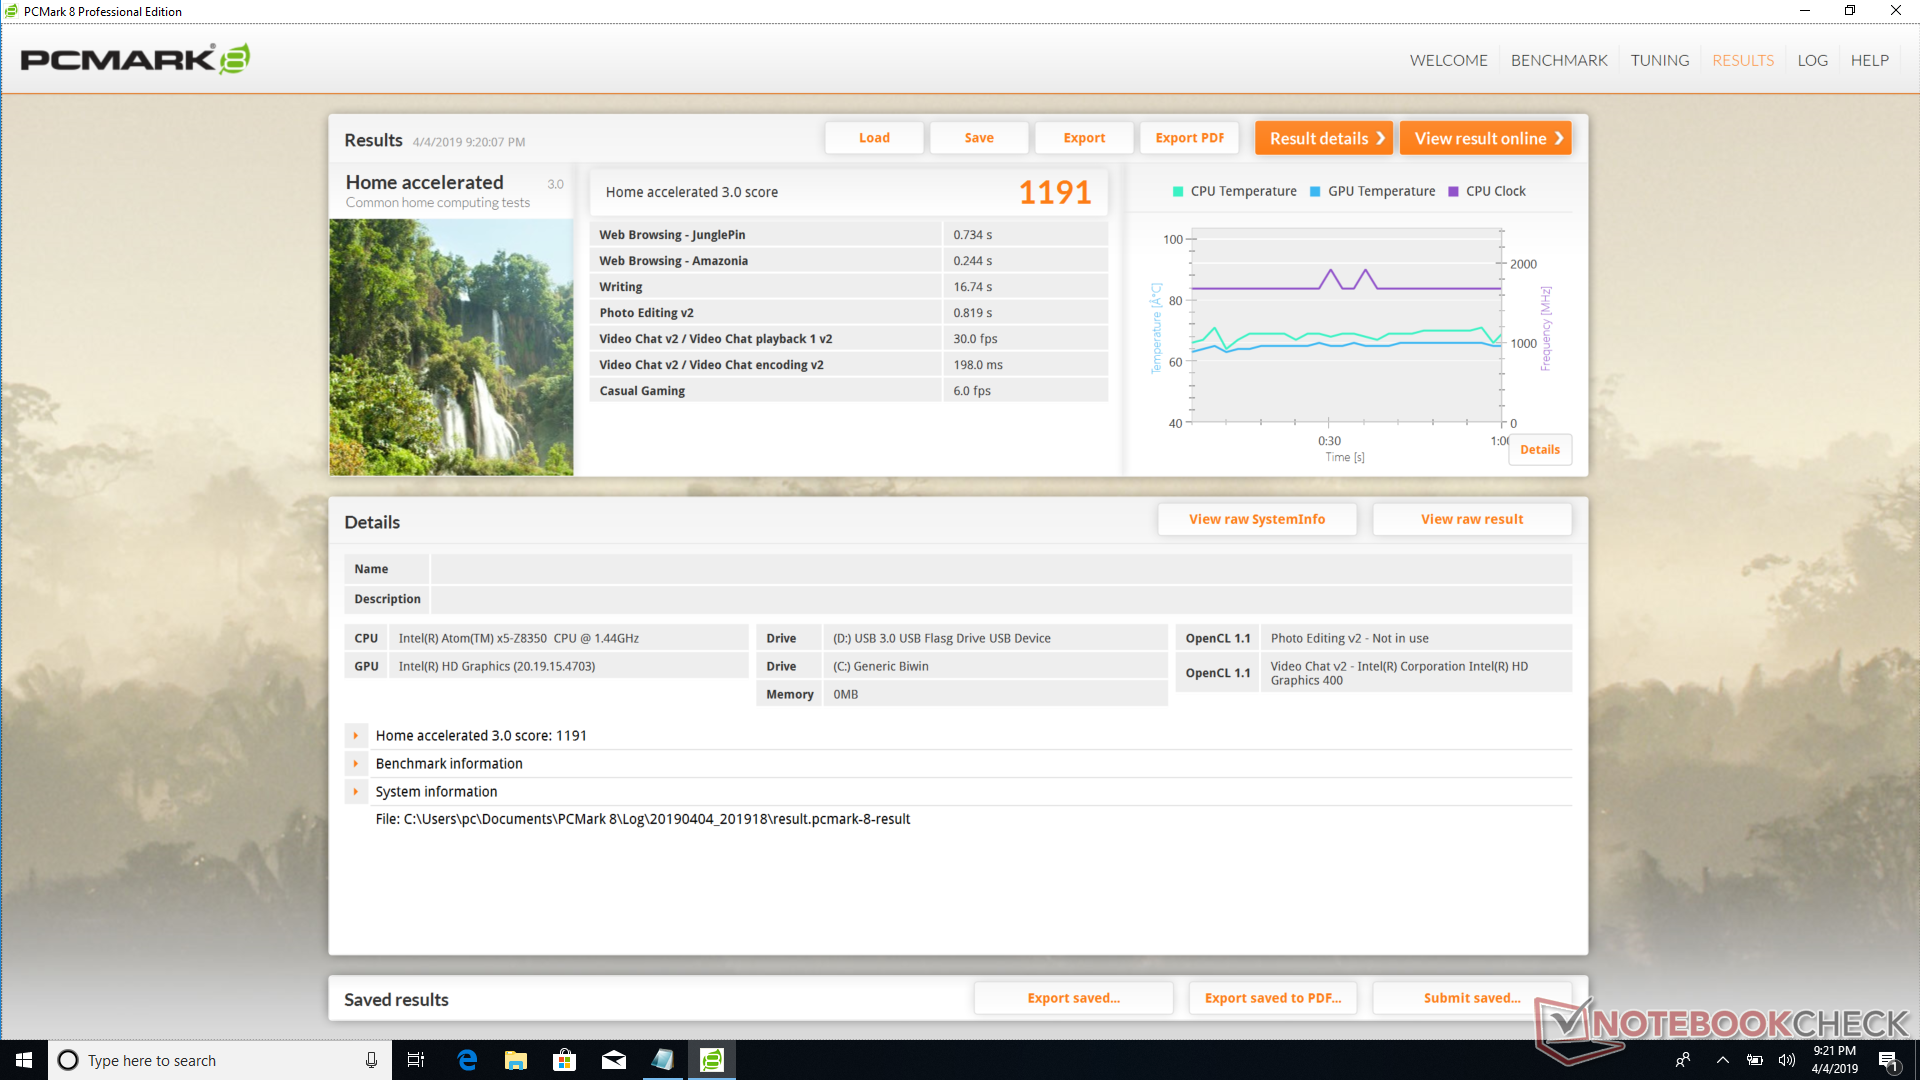This screenshot has width=1920, height=1080.
Task: Switch to the BENCHMARK tab
Action: pos(1559,60)
